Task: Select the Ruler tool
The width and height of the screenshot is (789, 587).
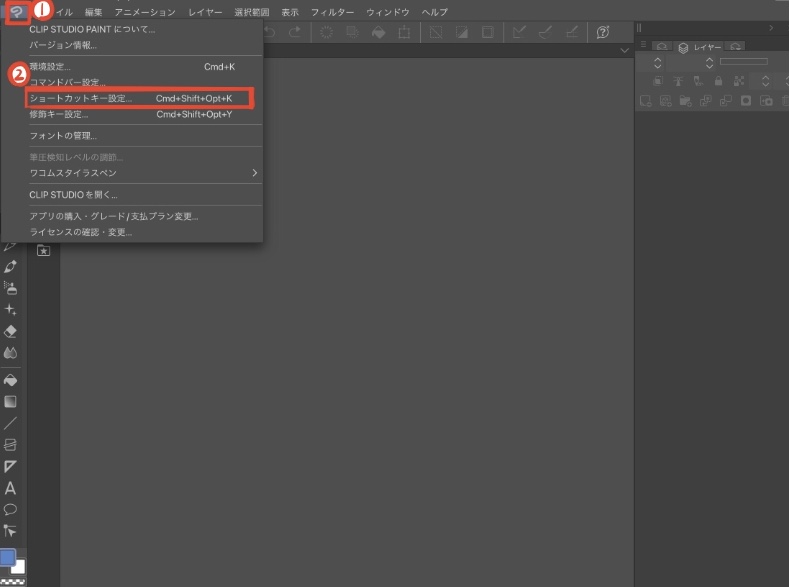Action: [11, 466]
